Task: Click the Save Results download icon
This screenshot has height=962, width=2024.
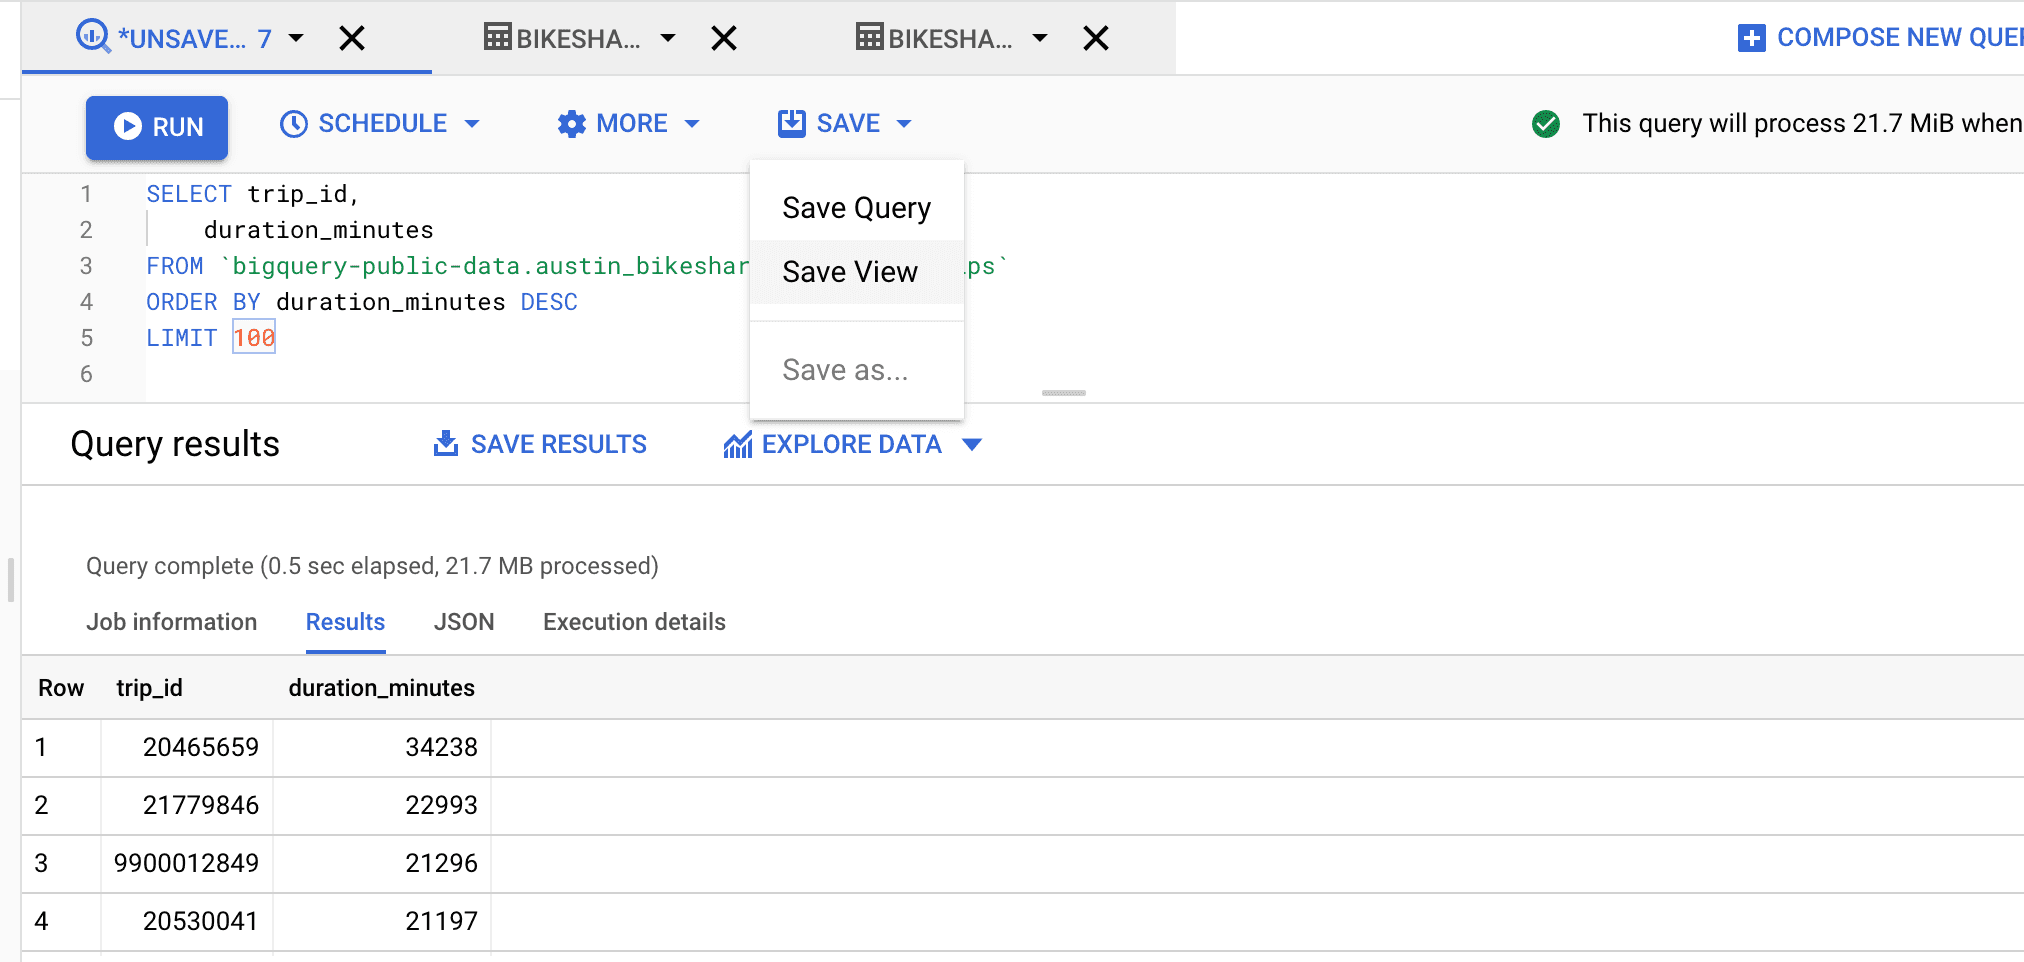Action: [445, 444]
